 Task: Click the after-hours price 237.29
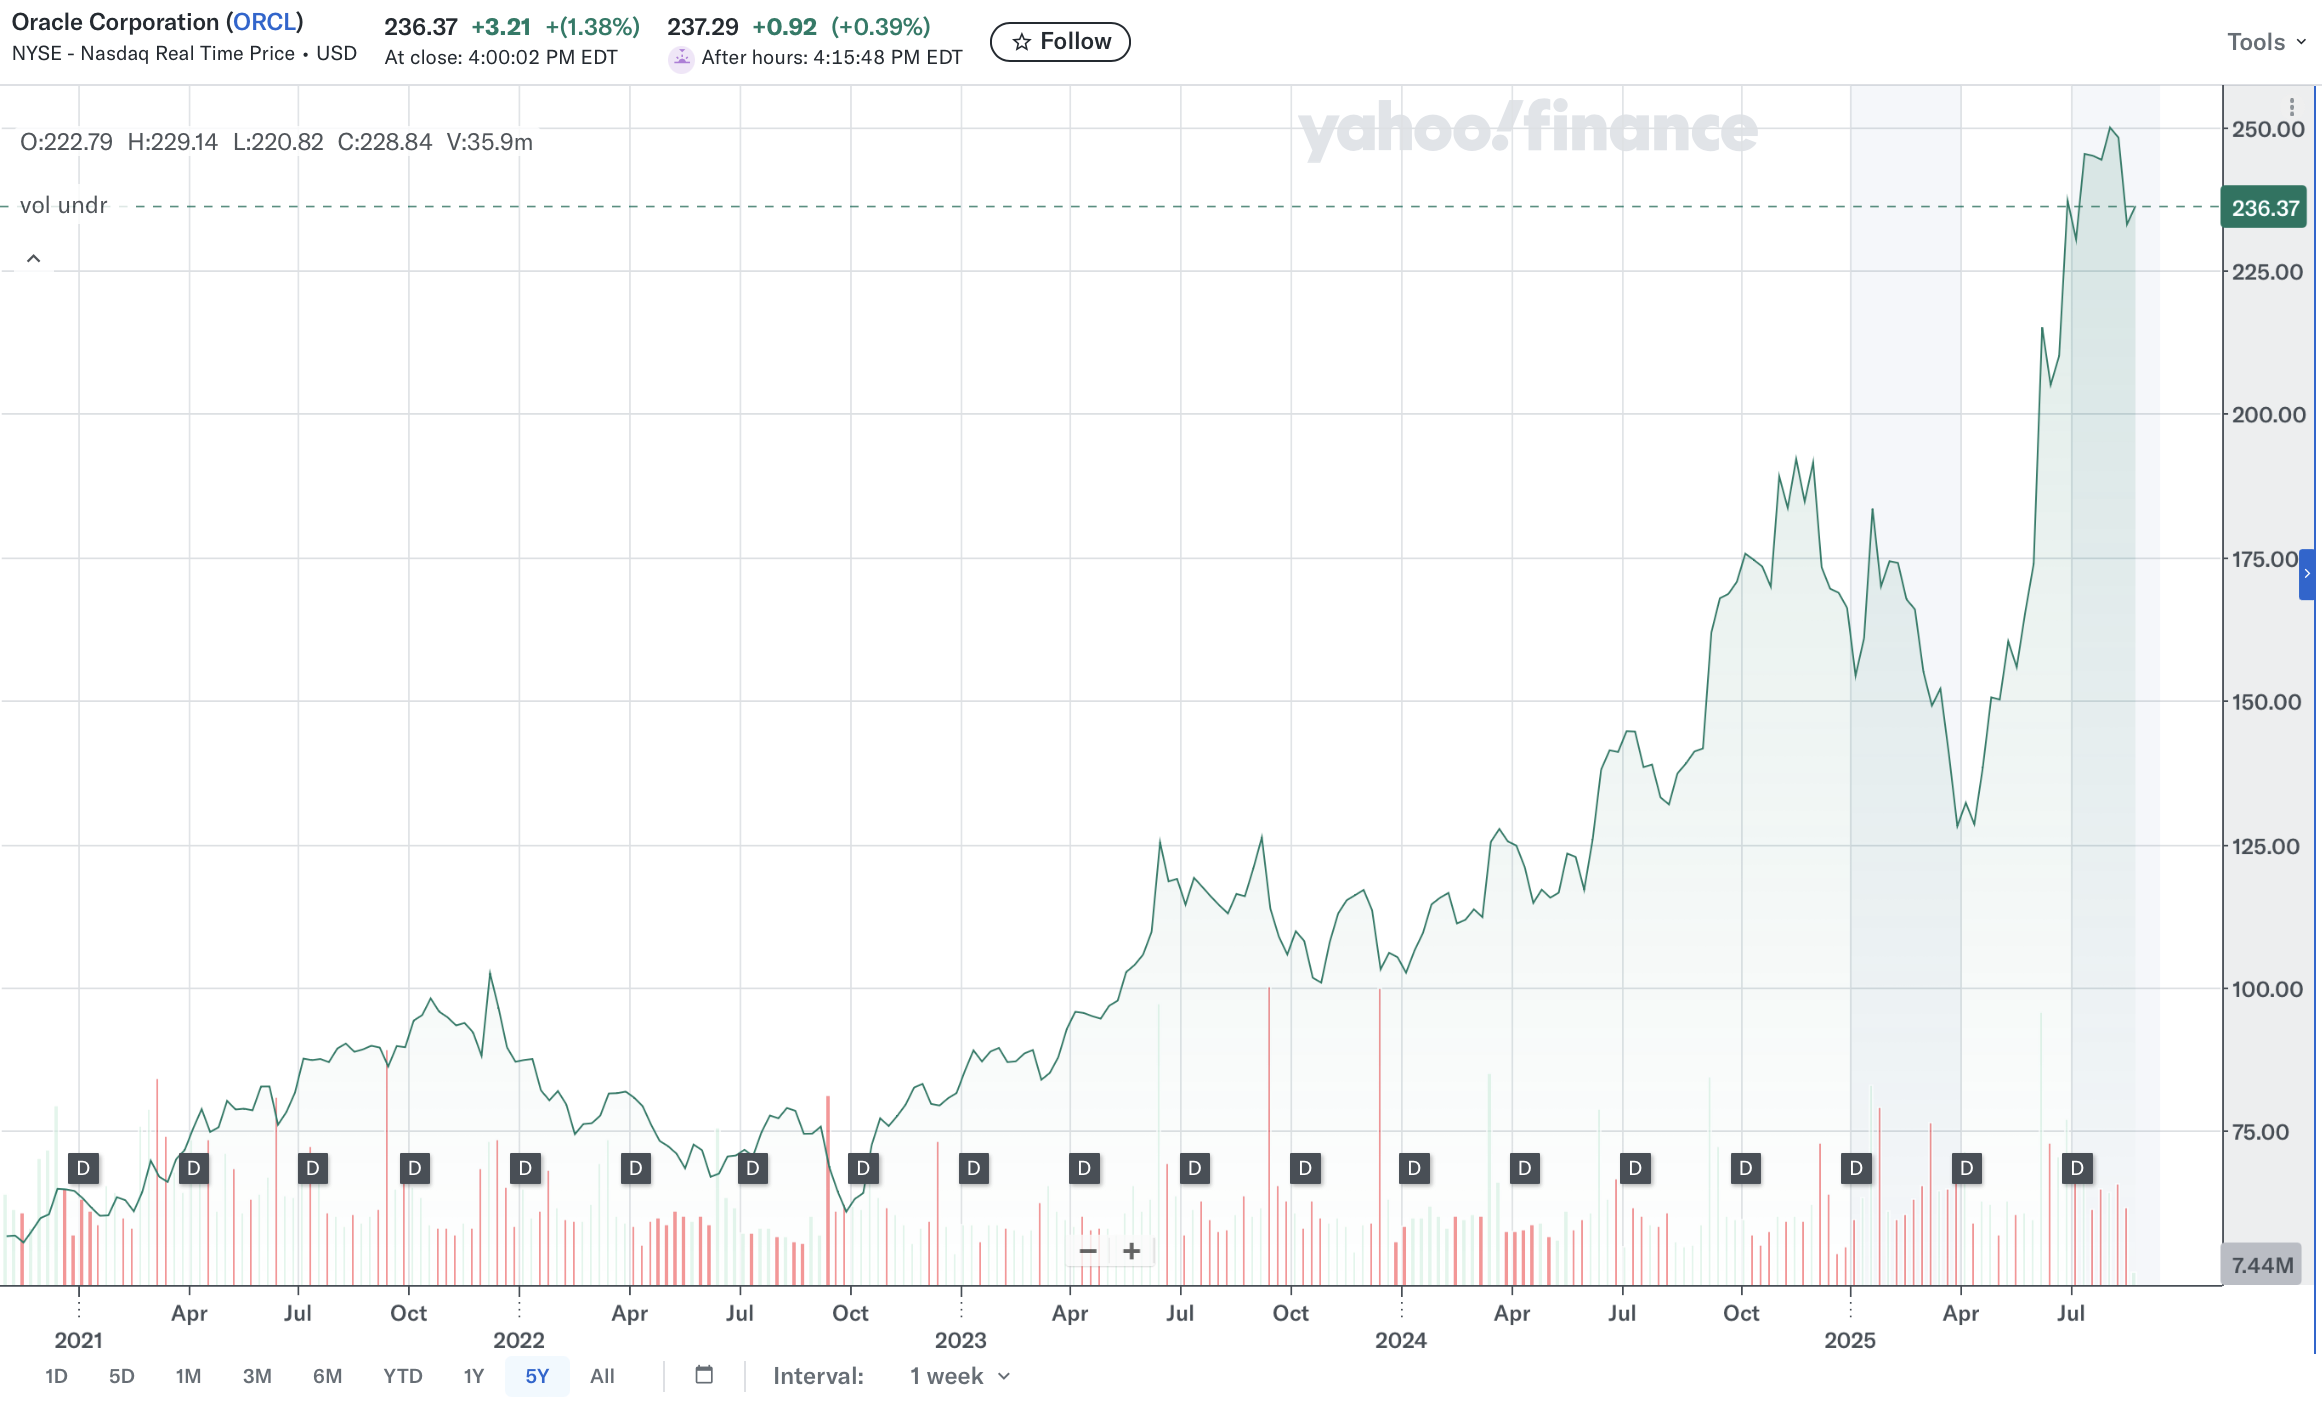pos(703,27)
